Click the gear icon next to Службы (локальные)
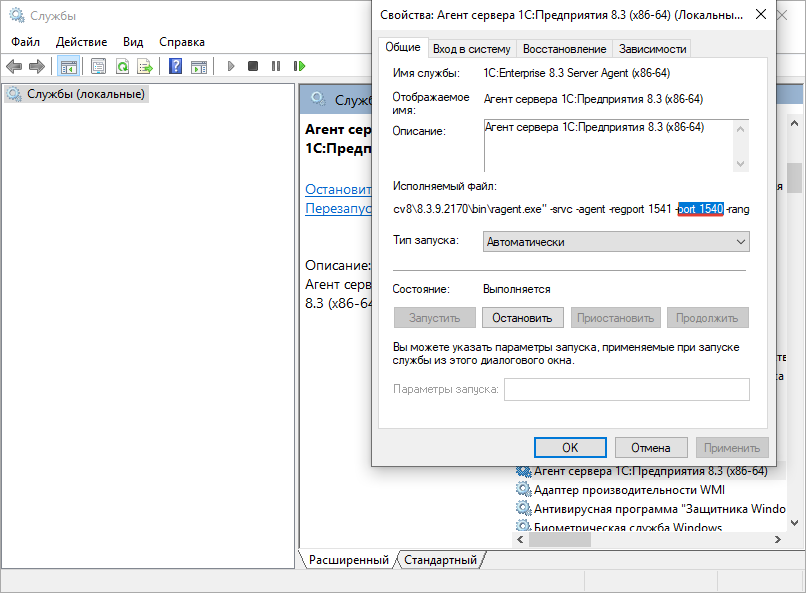 point(14,94)
